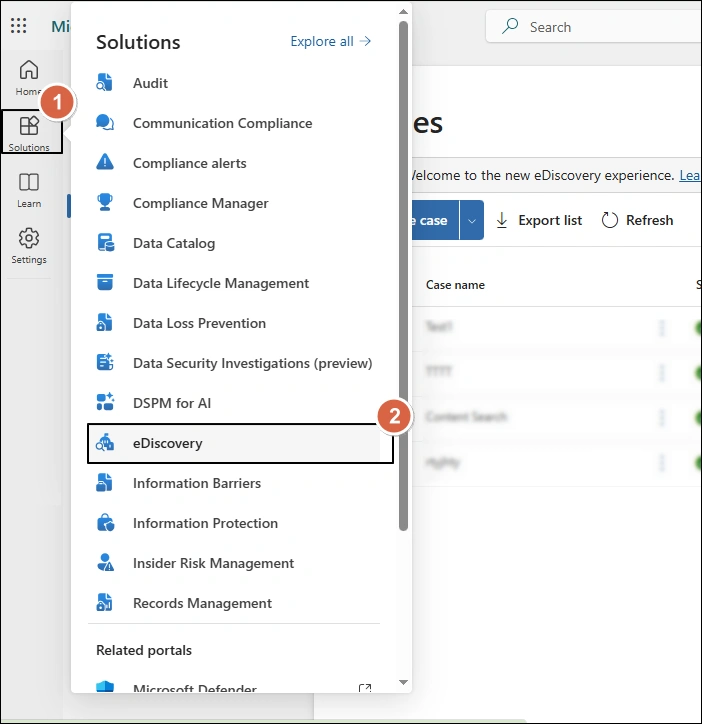Select Data Loss Prevention entry

[234, 323]
